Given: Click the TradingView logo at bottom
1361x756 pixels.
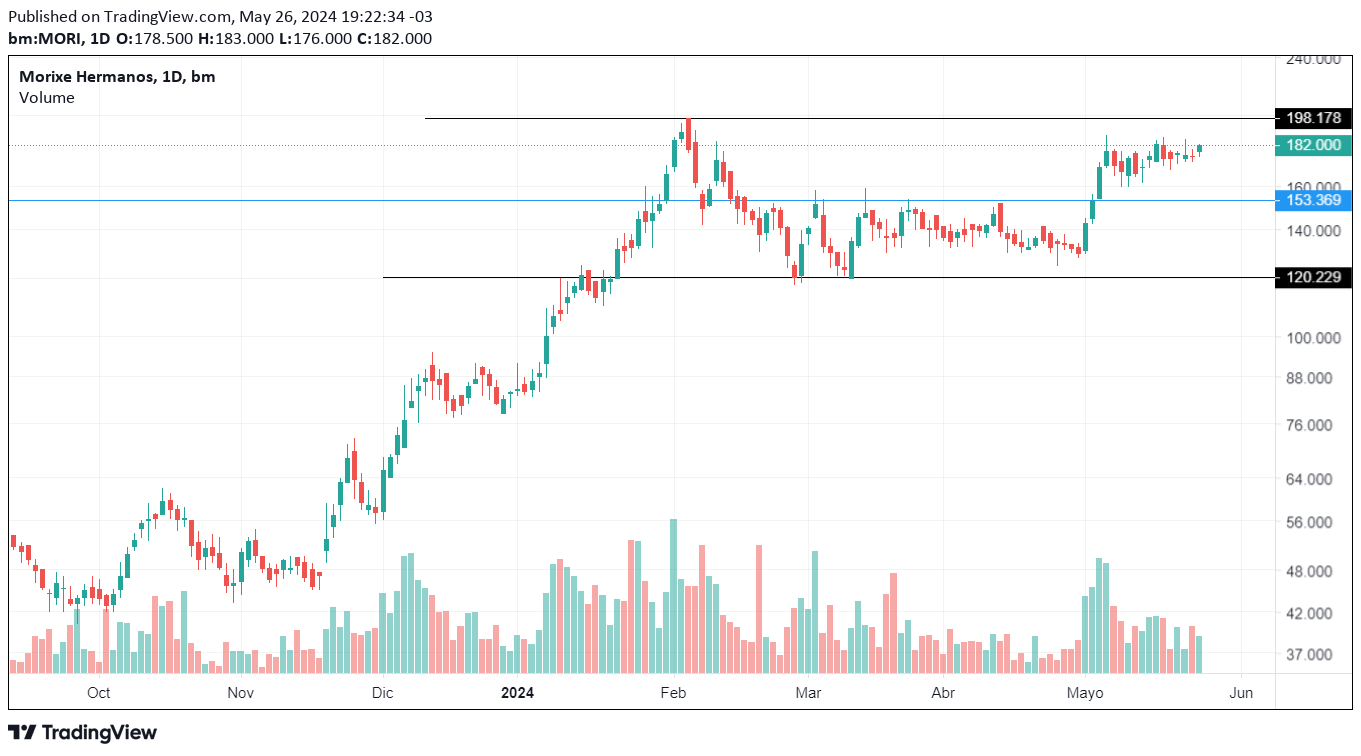Looking at the screenshot, I should pos(83,732).
